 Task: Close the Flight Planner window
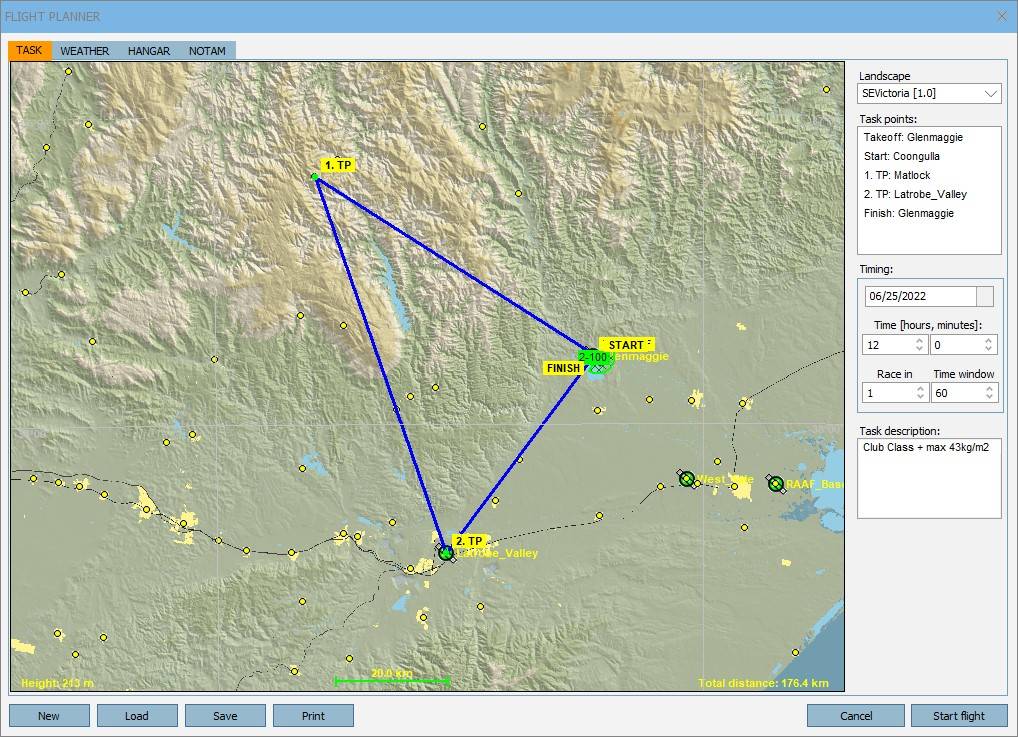1002,16
